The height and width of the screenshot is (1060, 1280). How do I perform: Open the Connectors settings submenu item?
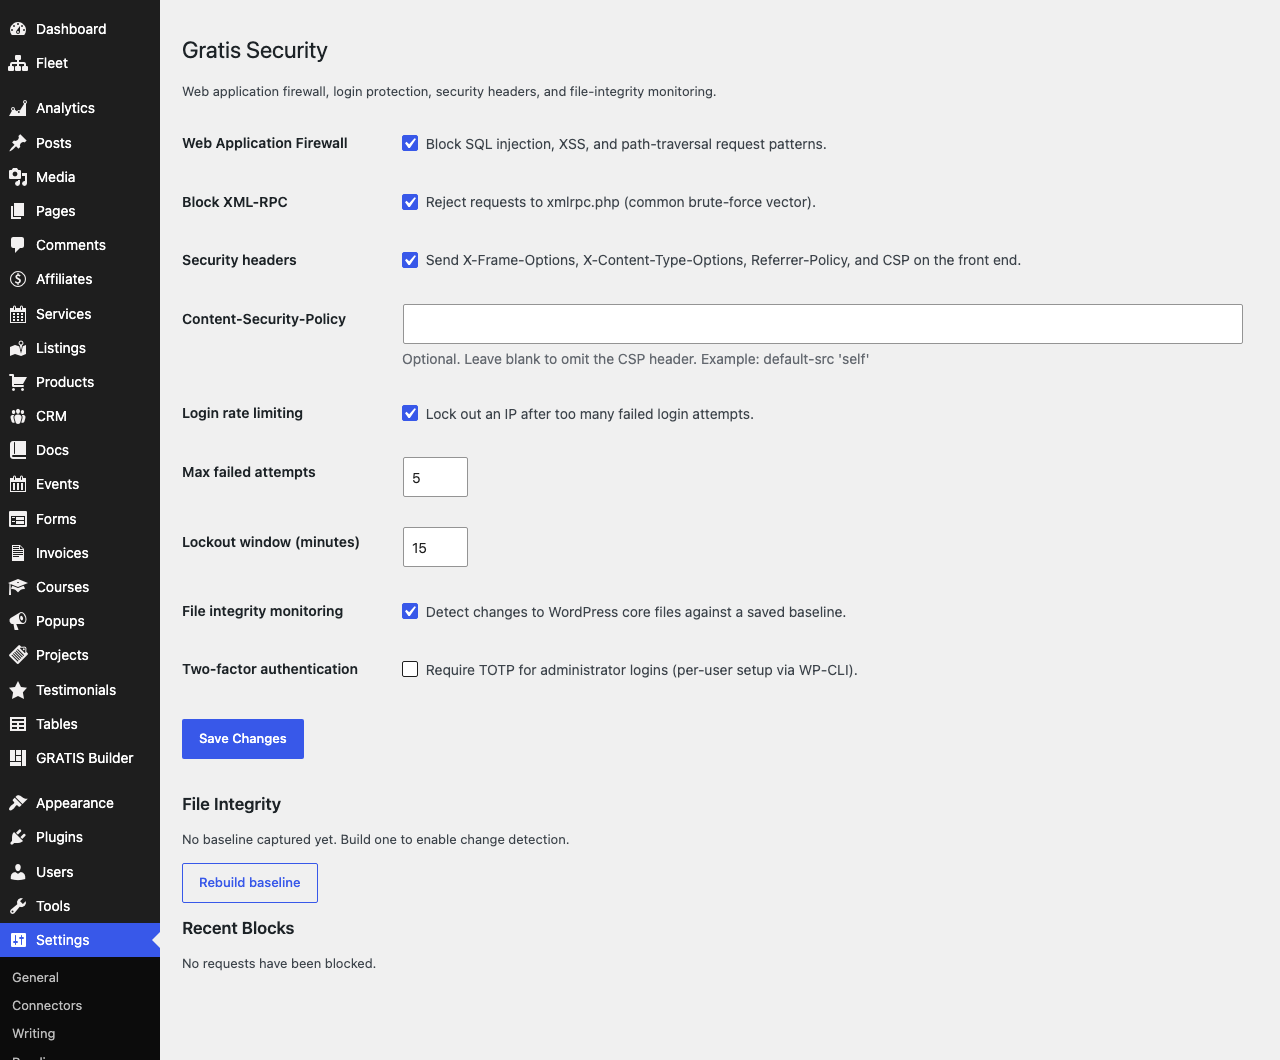47,1006
